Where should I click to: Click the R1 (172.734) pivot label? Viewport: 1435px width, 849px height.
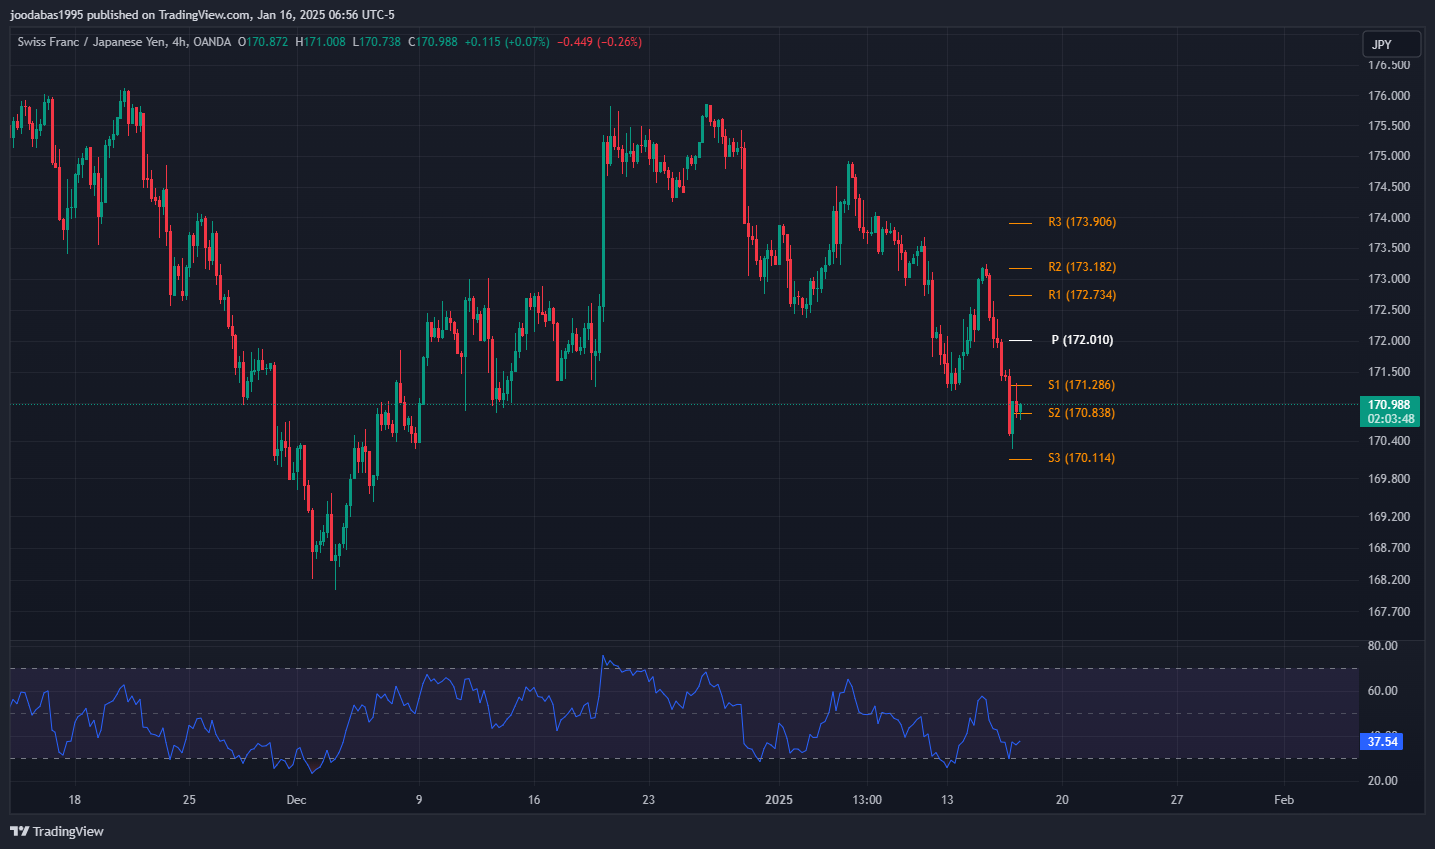coord(1081,295)
